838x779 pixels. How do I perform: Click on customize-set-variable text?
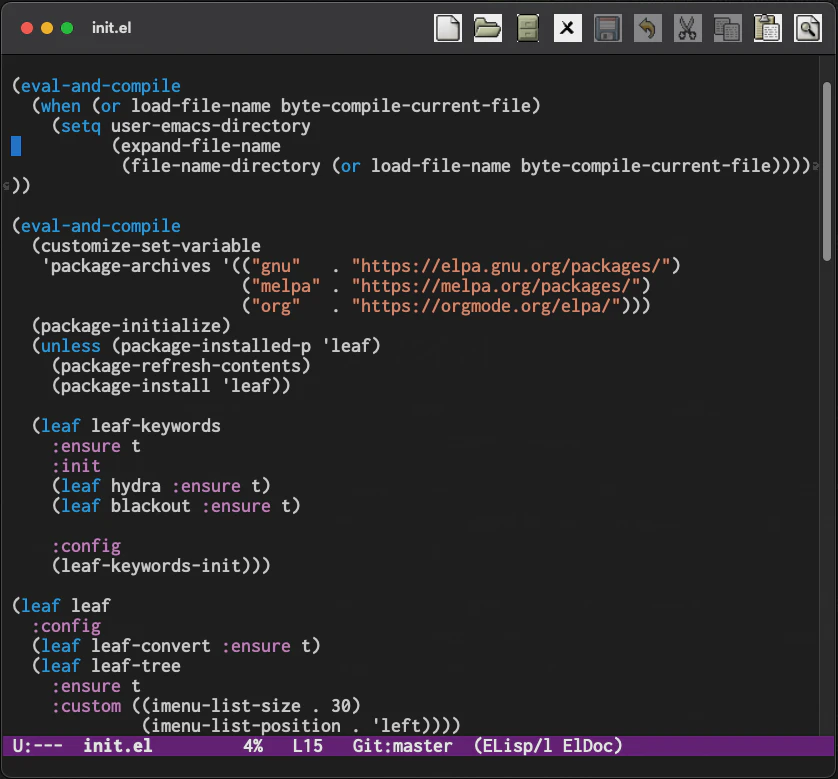pyautogui.click(x=151, y=246)
